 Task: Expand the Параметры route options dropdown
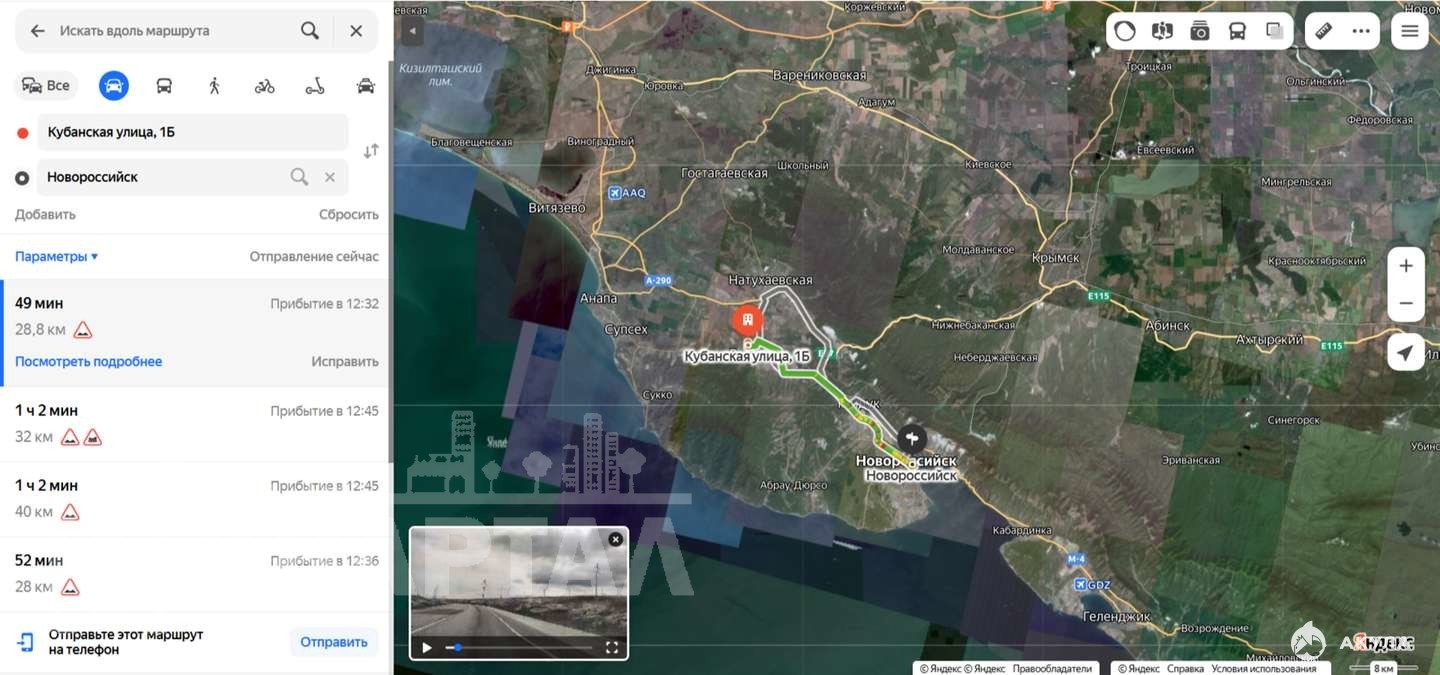(x=56, y=257)
